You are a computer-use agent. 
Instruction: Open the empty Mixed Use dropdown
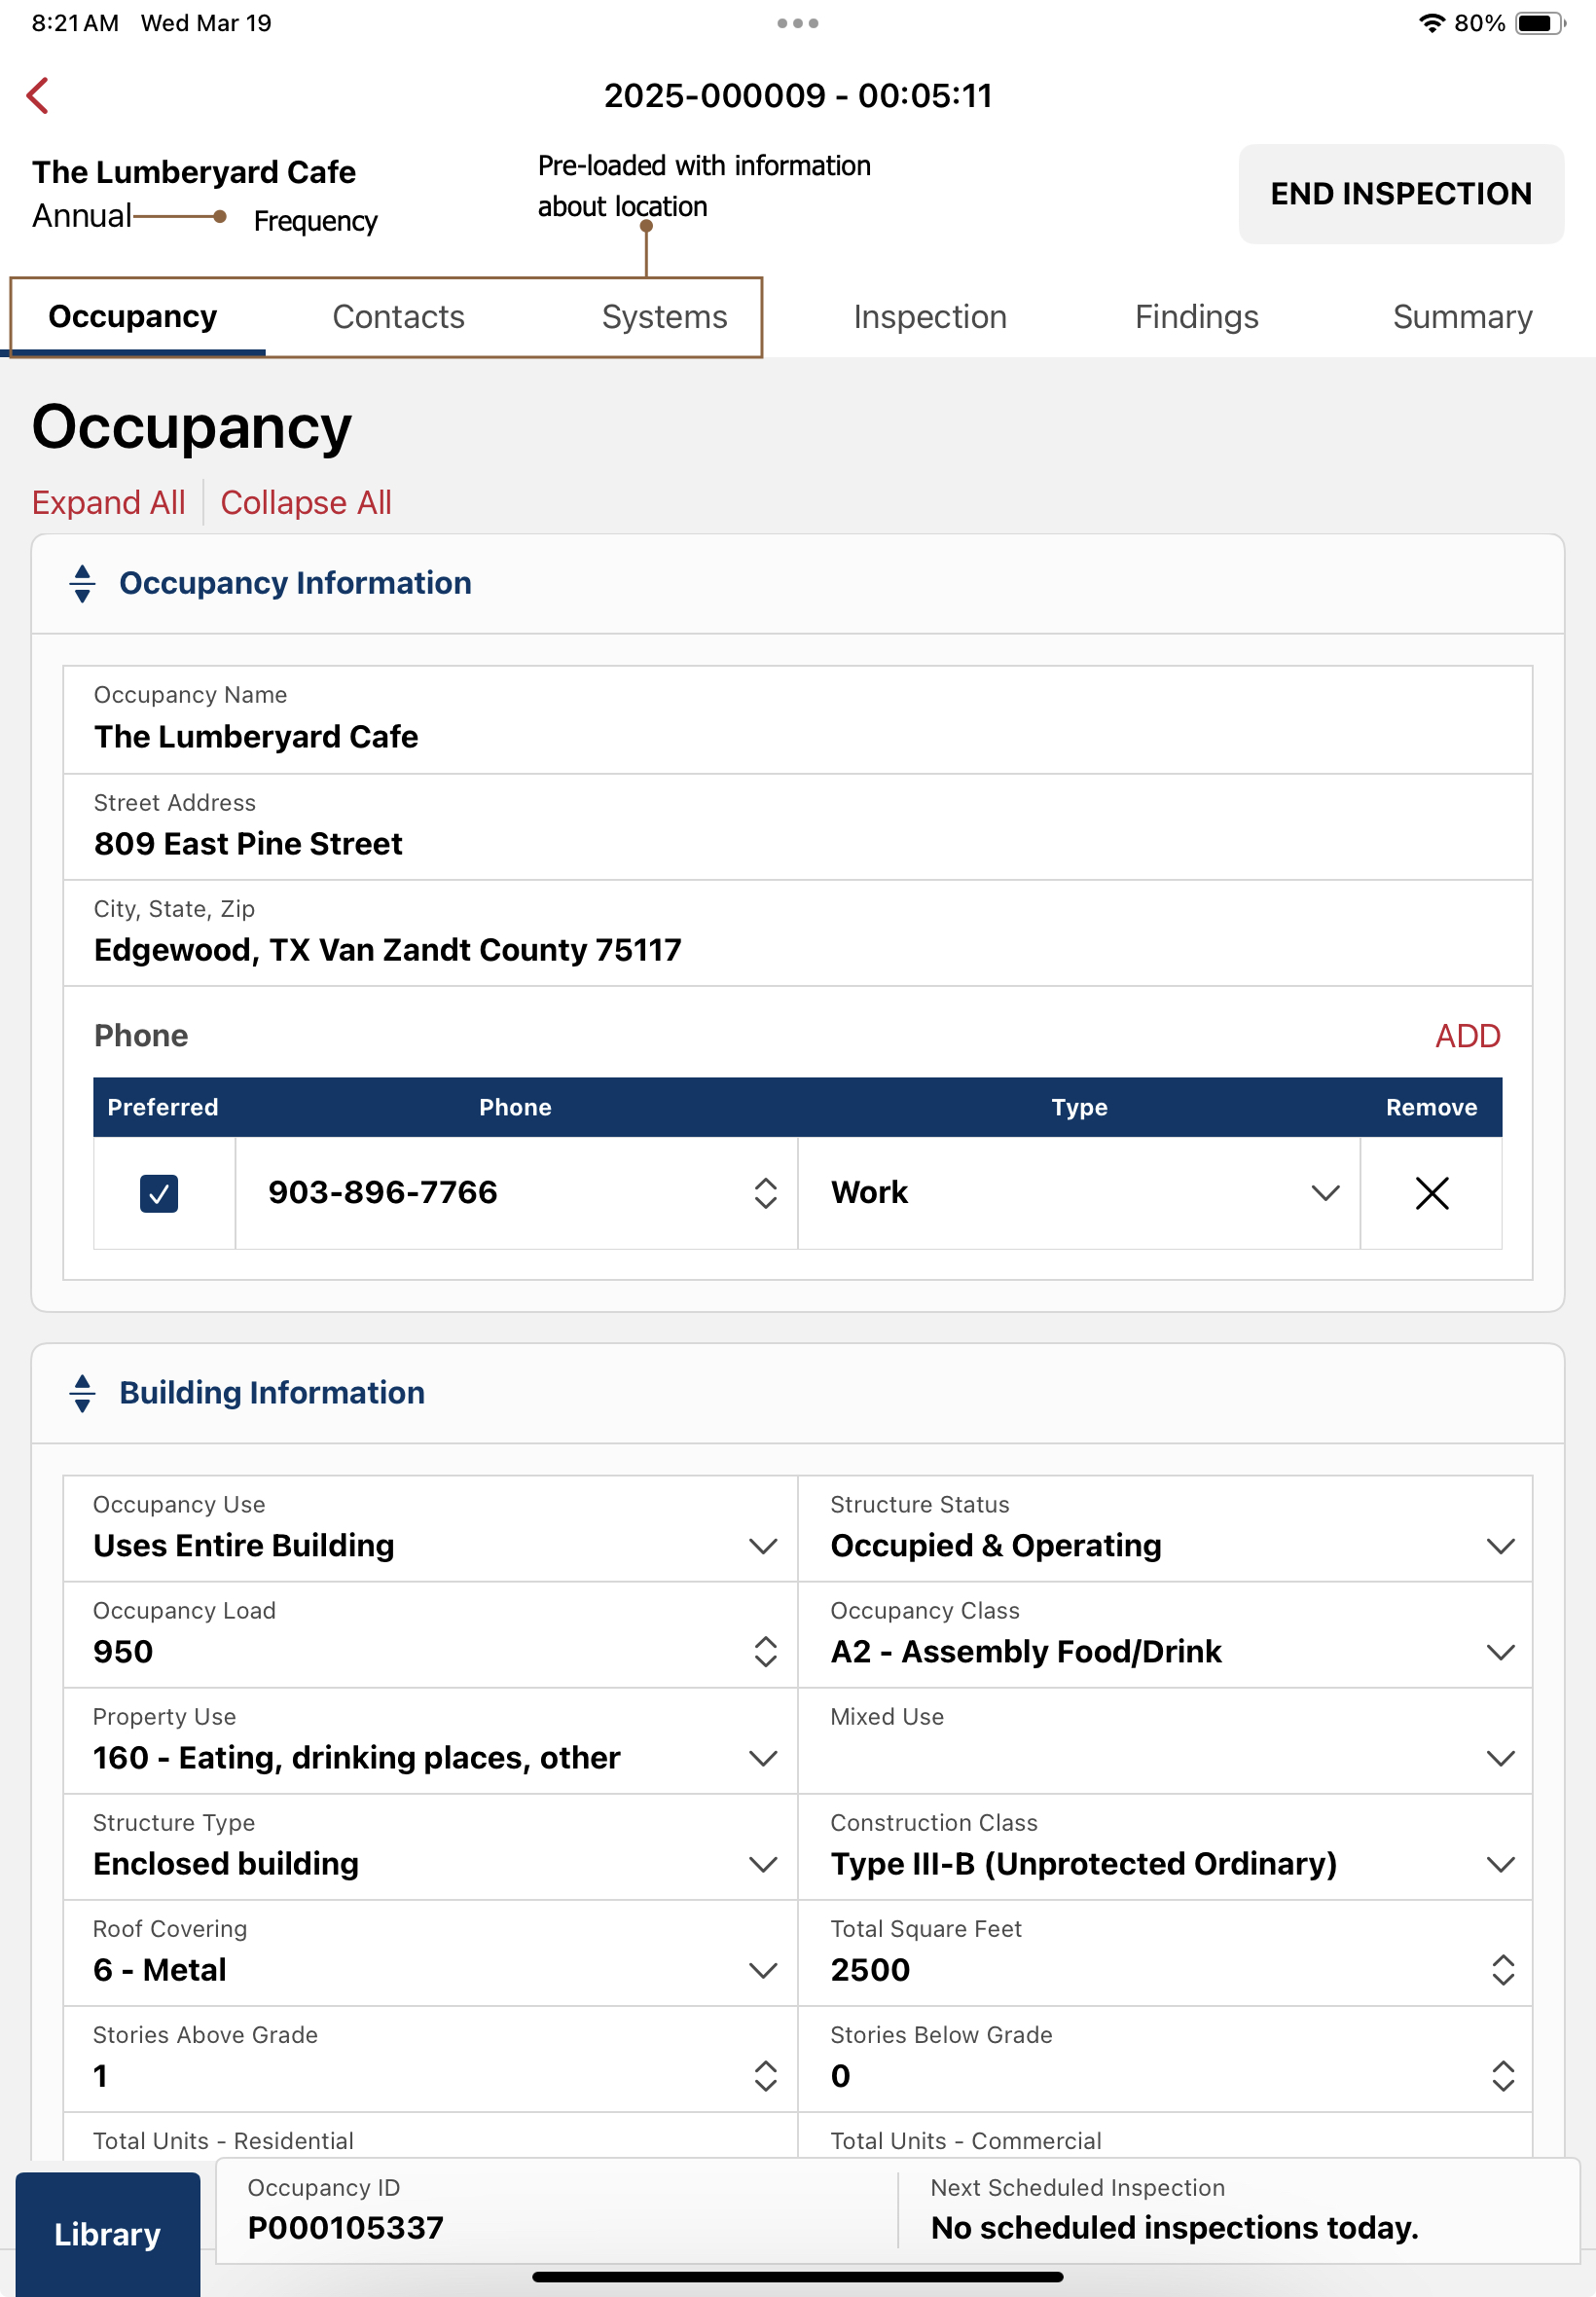[x=1165, y=1741]
